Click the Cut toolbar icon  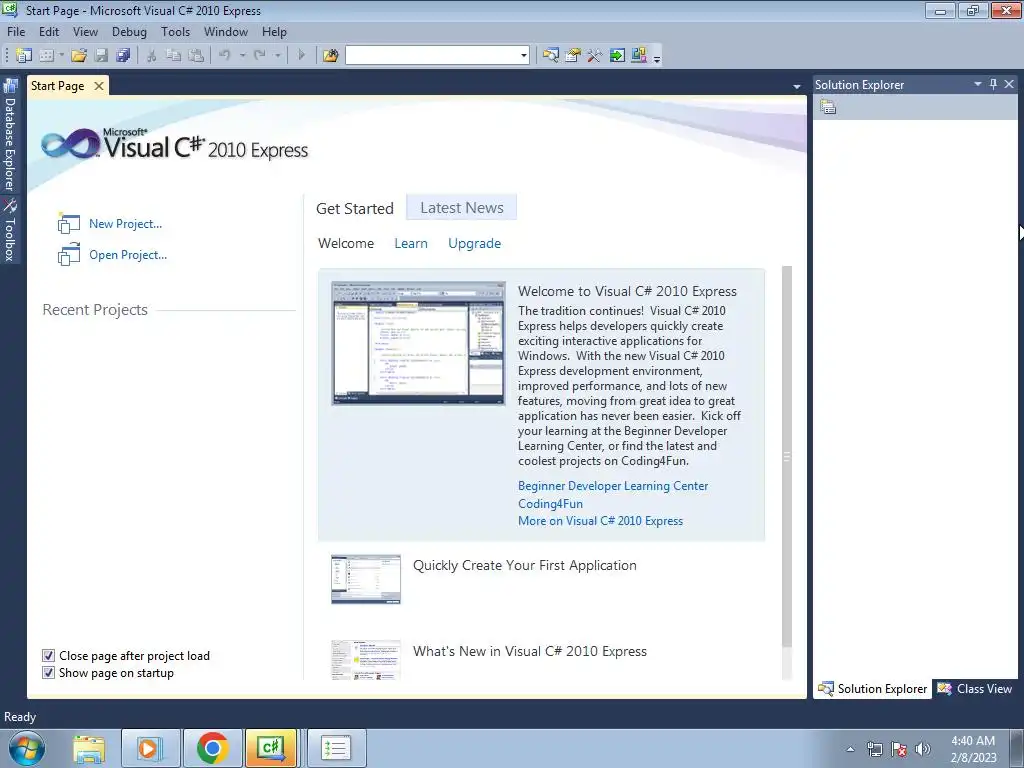[152, 56]
